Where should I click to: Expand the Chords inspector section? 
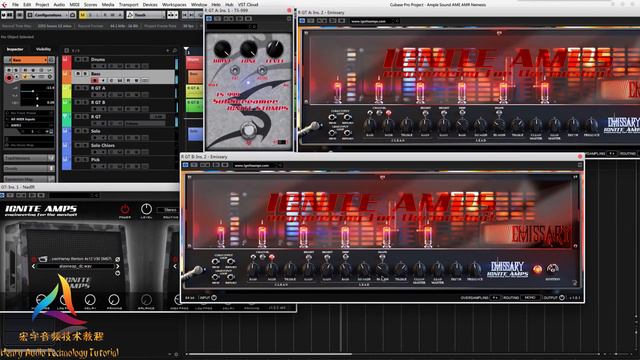(x=29, y=168)
